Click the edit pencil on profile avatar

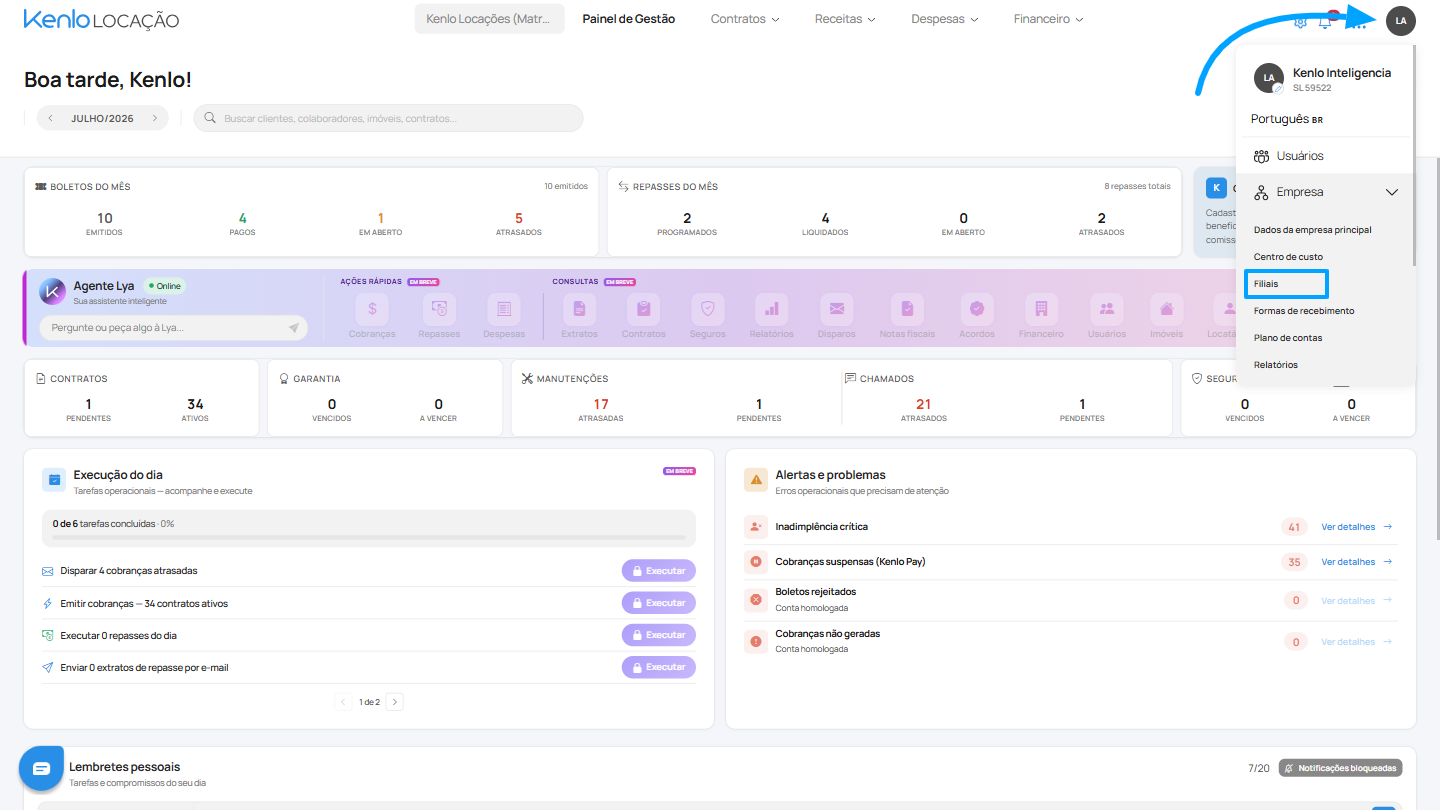1278,89
